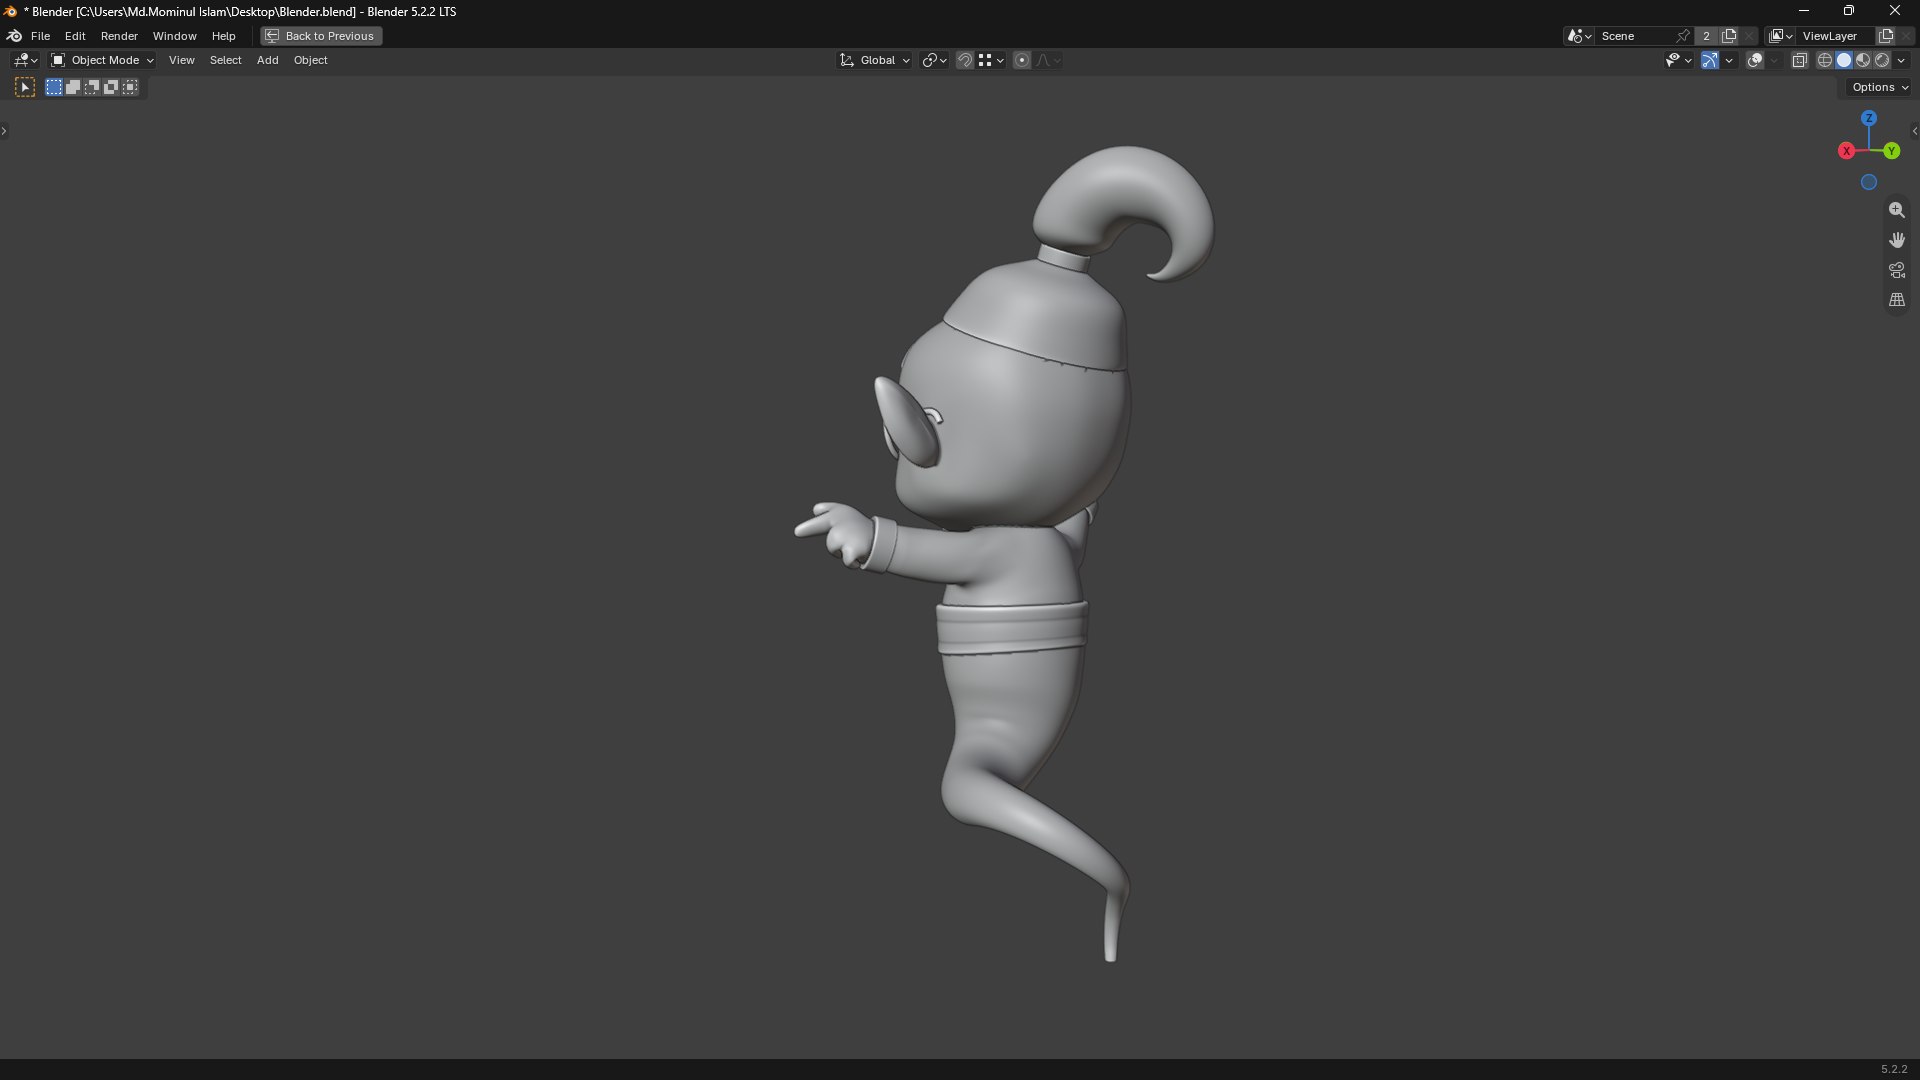The height and width of the screenshot is (1080, 1920).
Task: Select the Select Box tool icon
Action: [25, 88]
